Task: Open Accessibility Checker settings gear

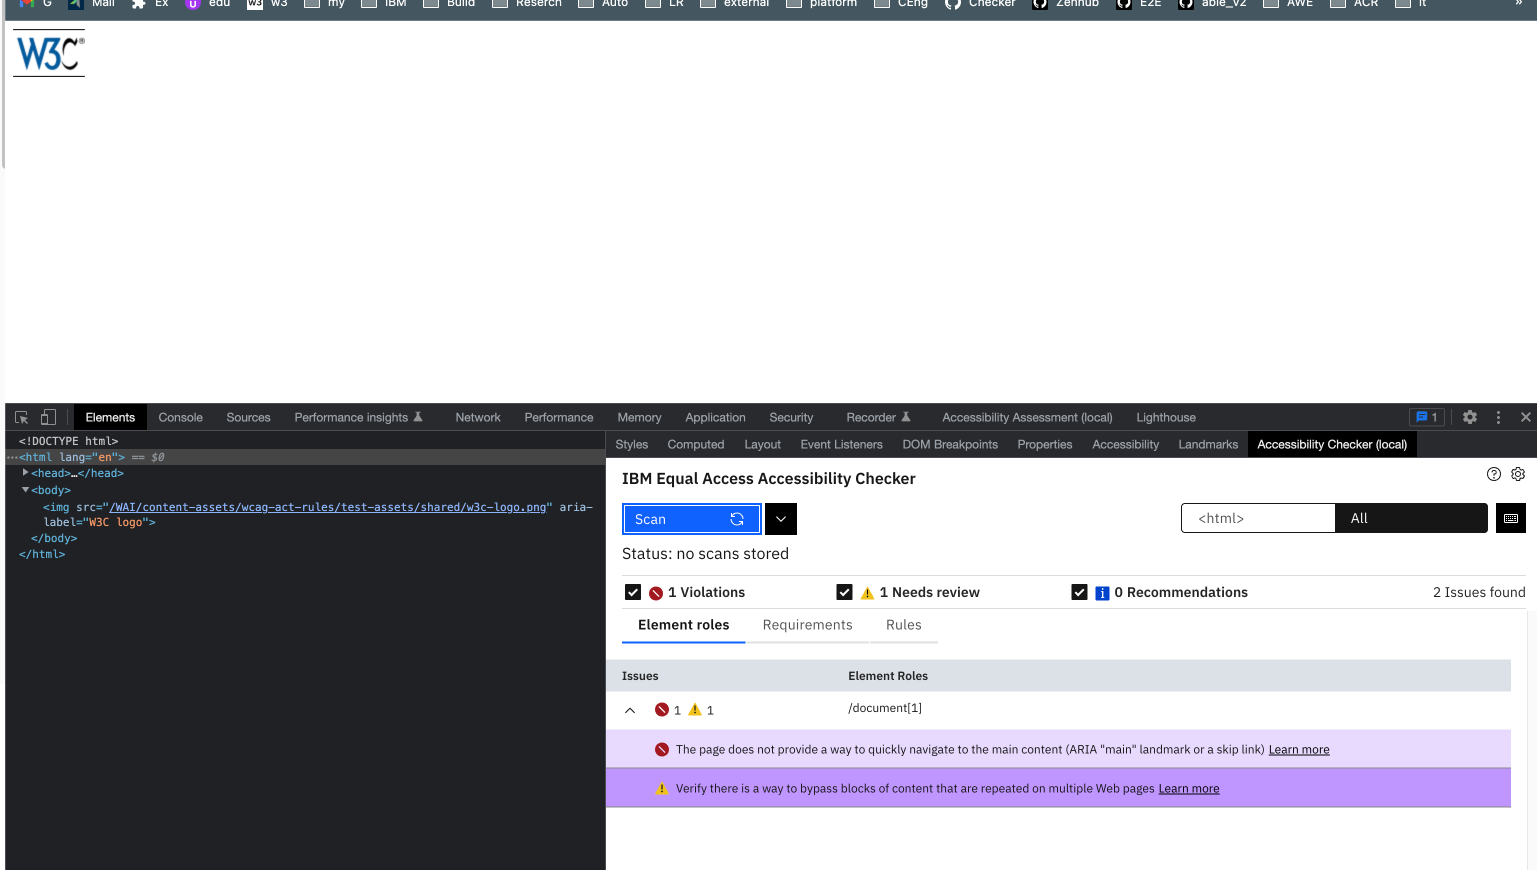Action: tap(1518, 474)
